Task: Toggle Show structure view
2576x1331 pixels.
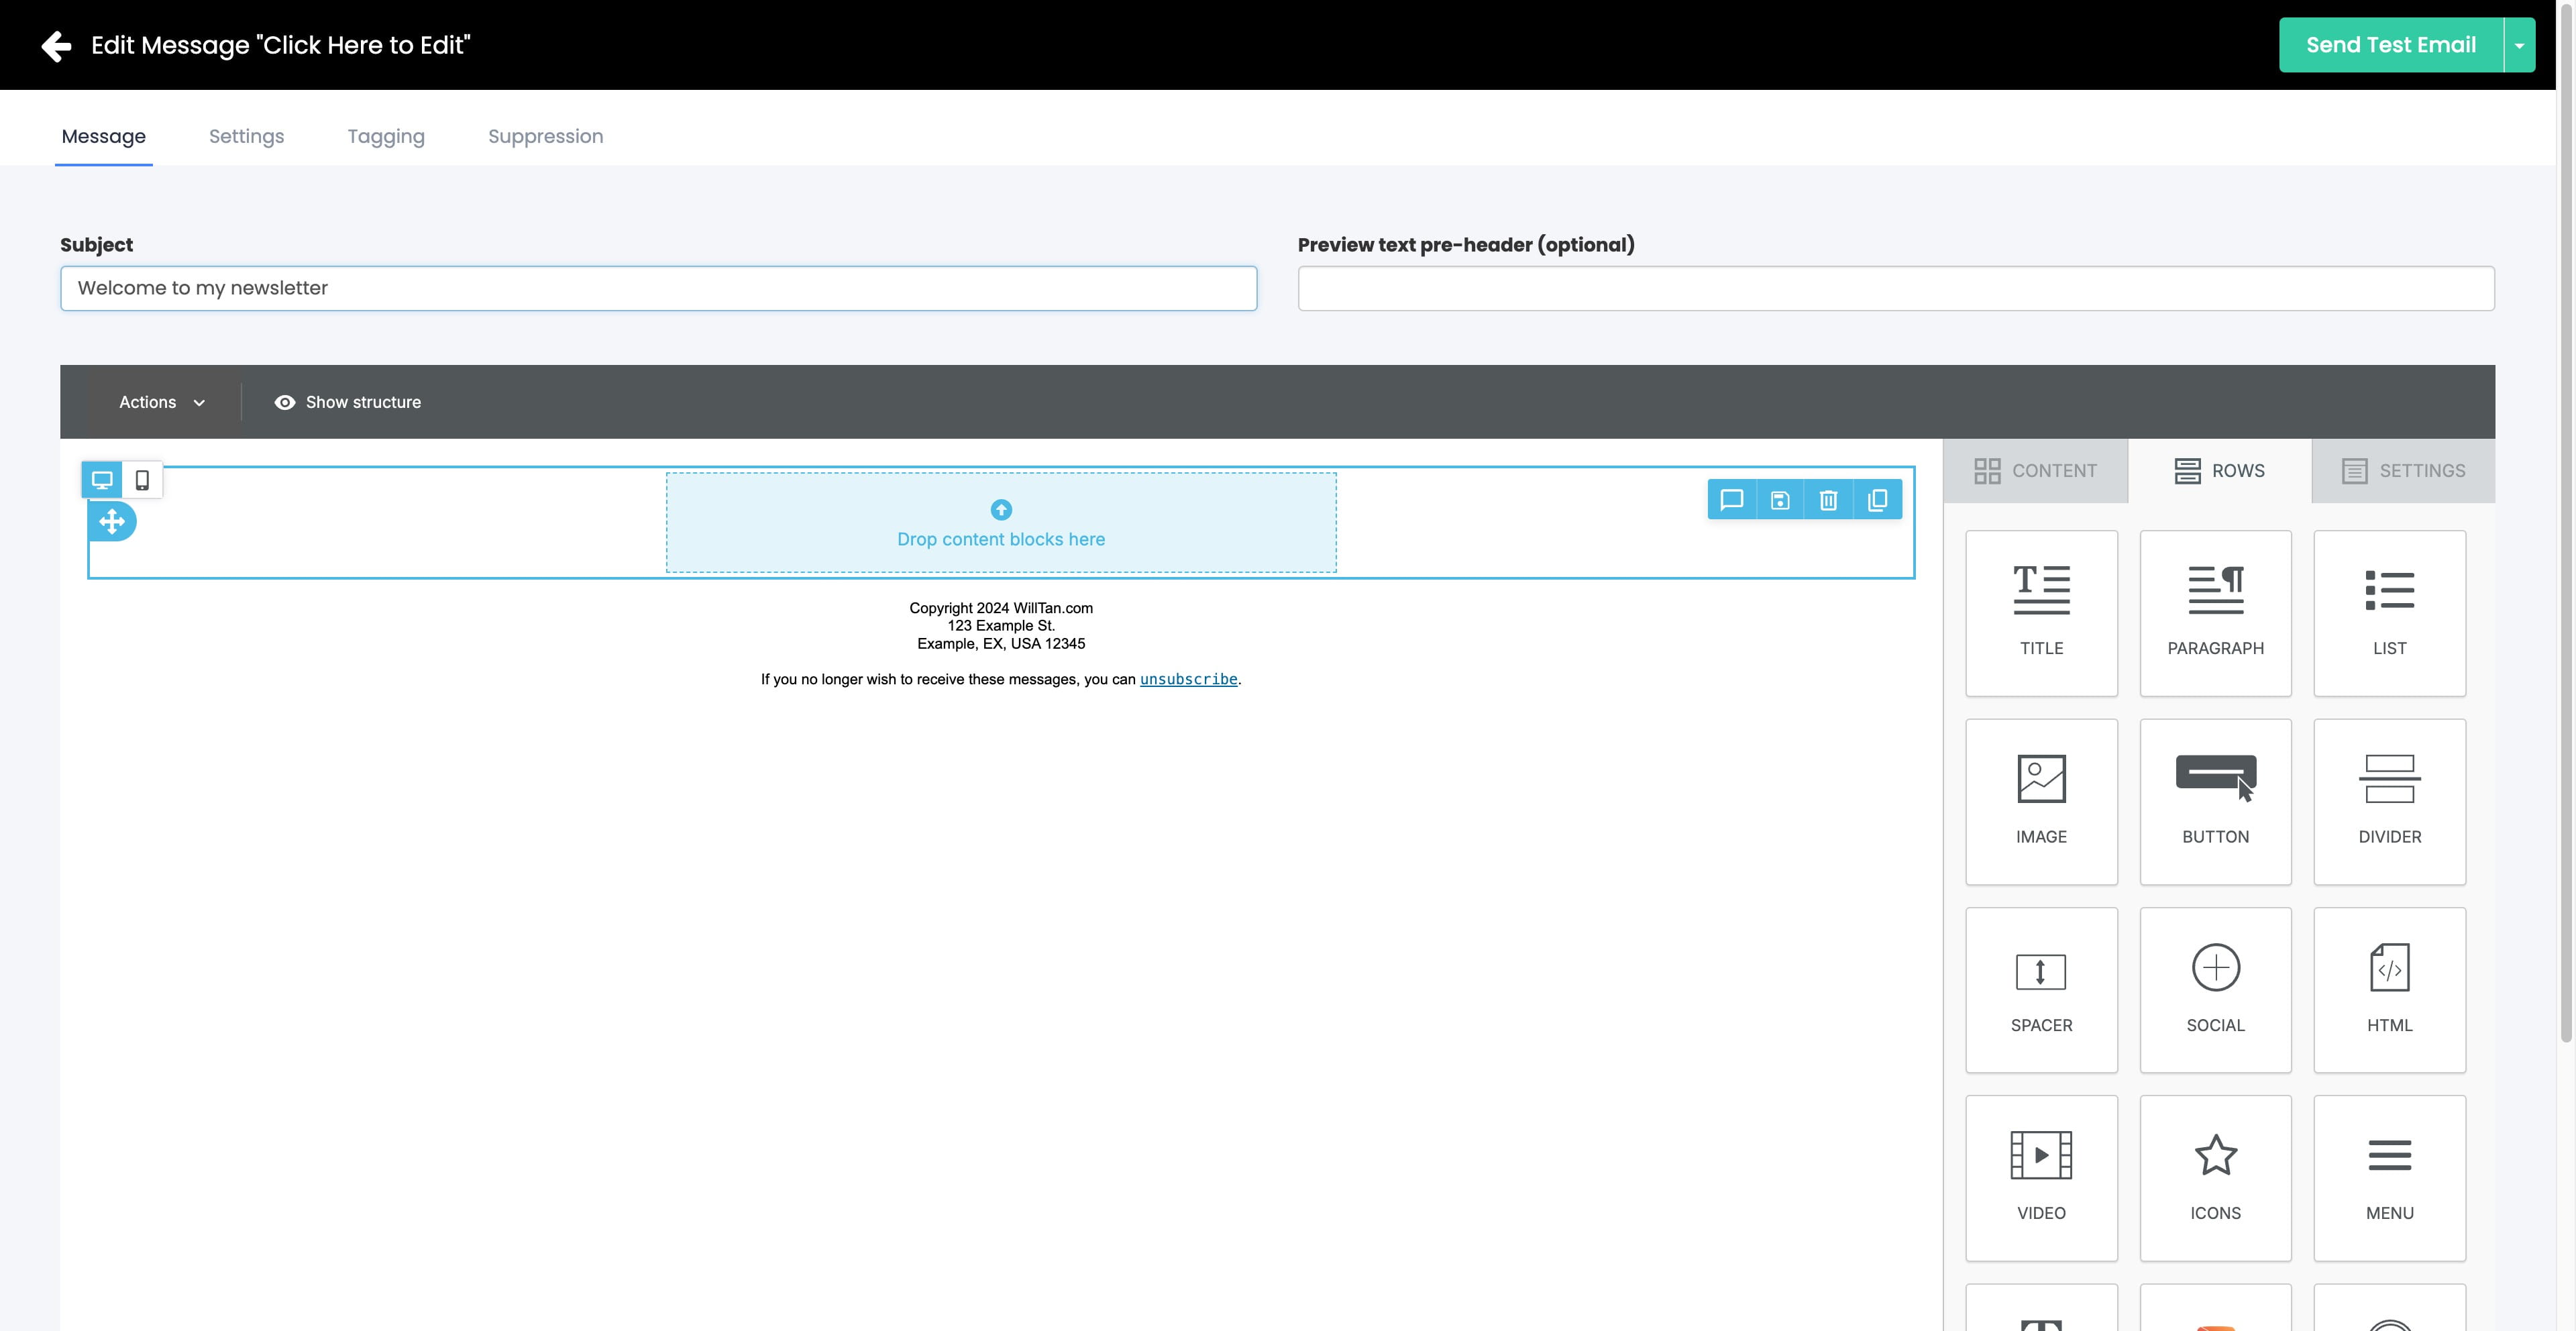Action: [347, 402]
